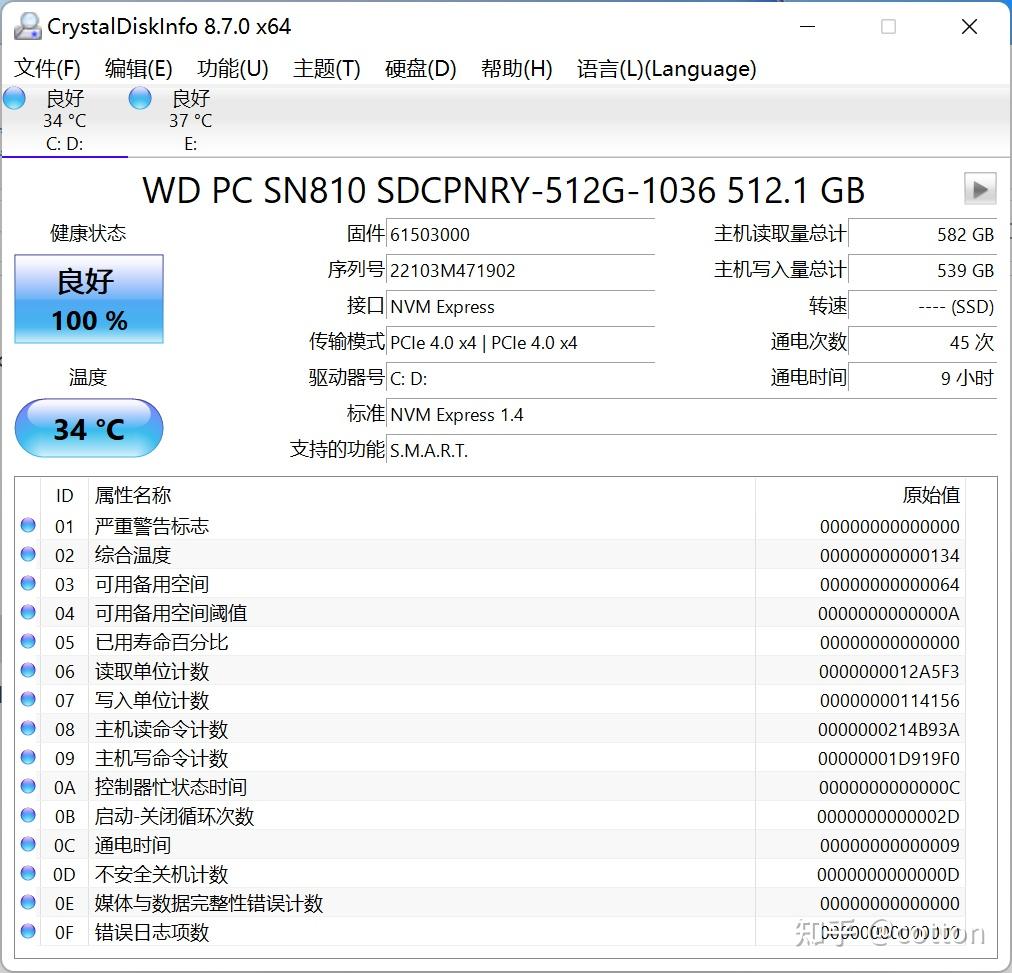Open the 功能(U) menu
This screenshot has width=1012, height=973.
(232, 69)
